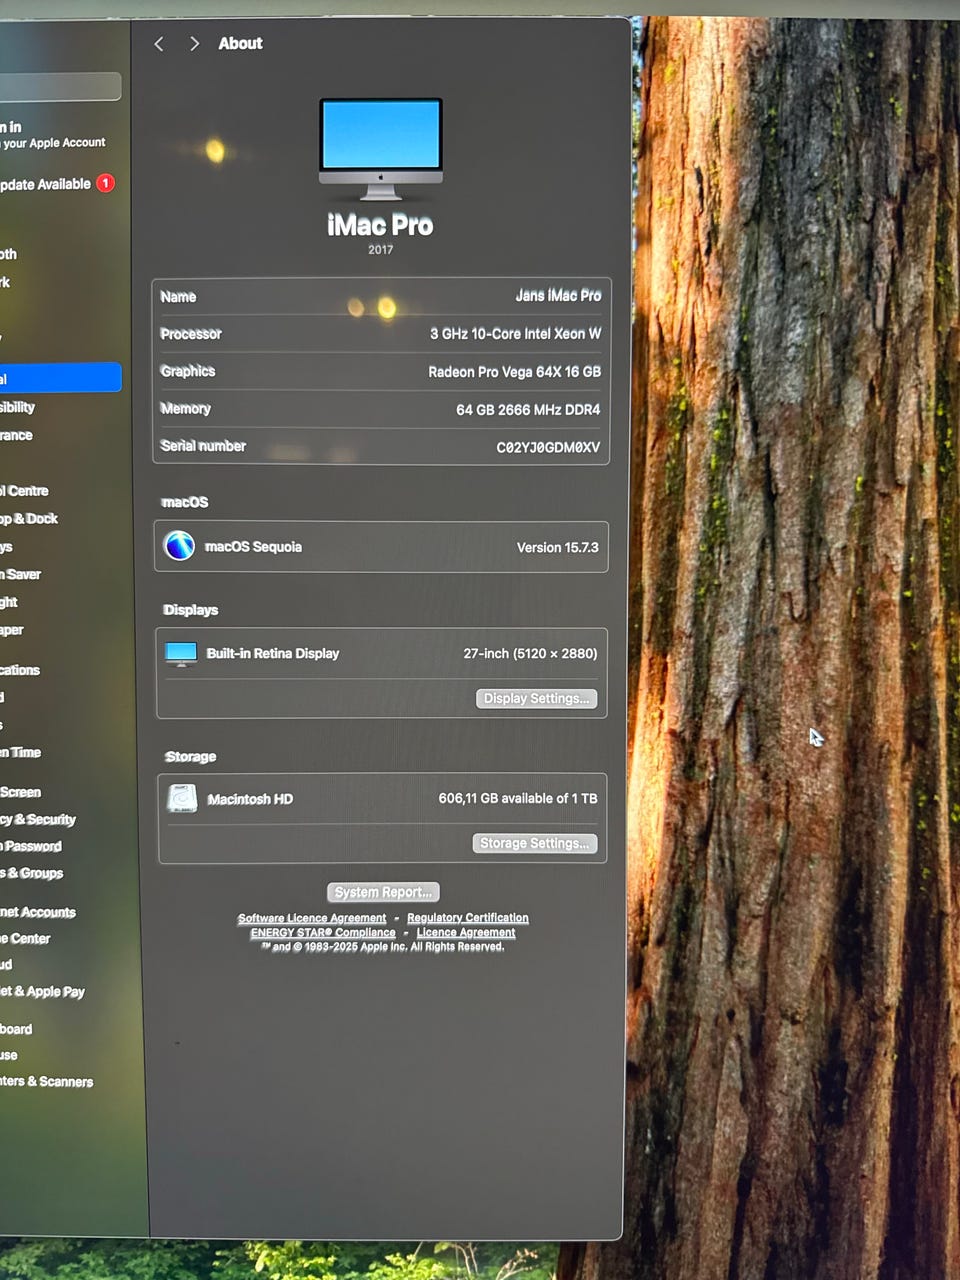The width and height of the screenshot is (960, 1280).
Task: Select the sidebar item ending in 'n Saver'
Action: (21, 574)
